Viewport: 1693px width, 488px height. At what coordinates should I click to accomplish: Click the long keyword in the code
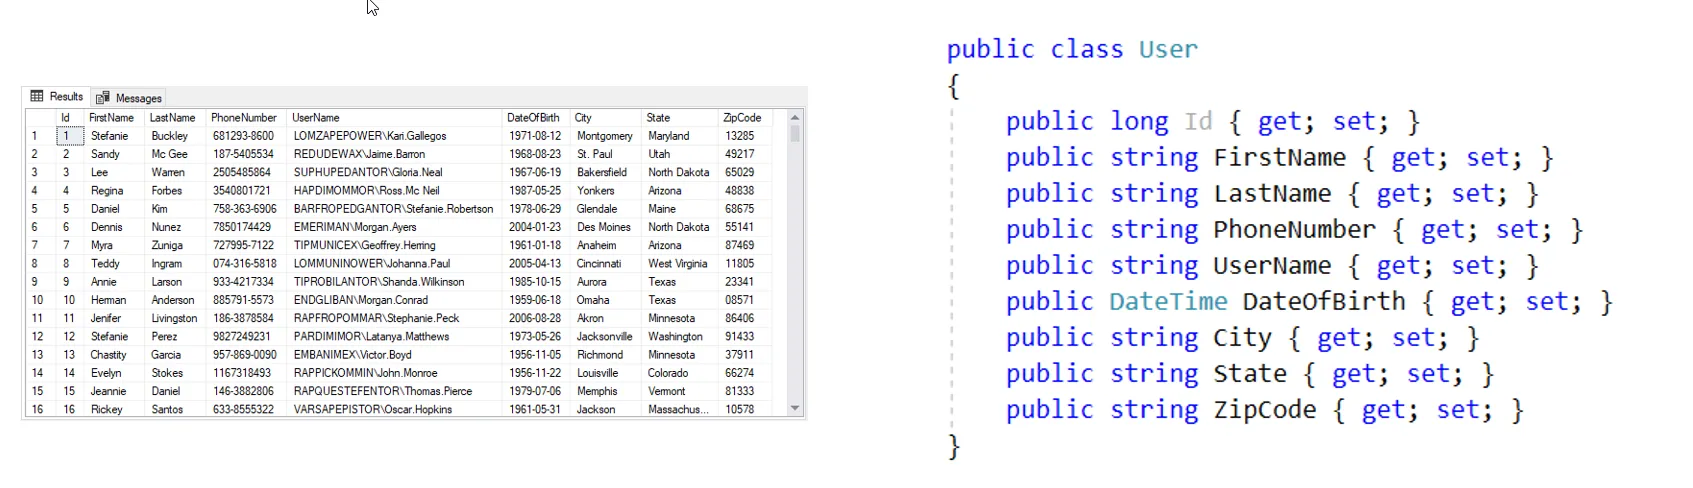[1139, 122]
